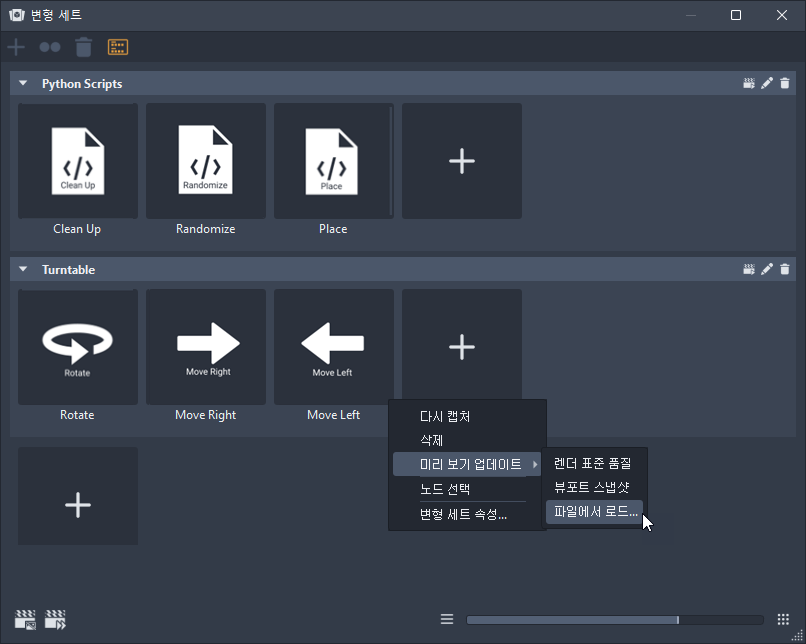Screen dimensions: 806x644
Task: Select 뷰포트 스냅샷 in submenu
Action: coord(594,487)
